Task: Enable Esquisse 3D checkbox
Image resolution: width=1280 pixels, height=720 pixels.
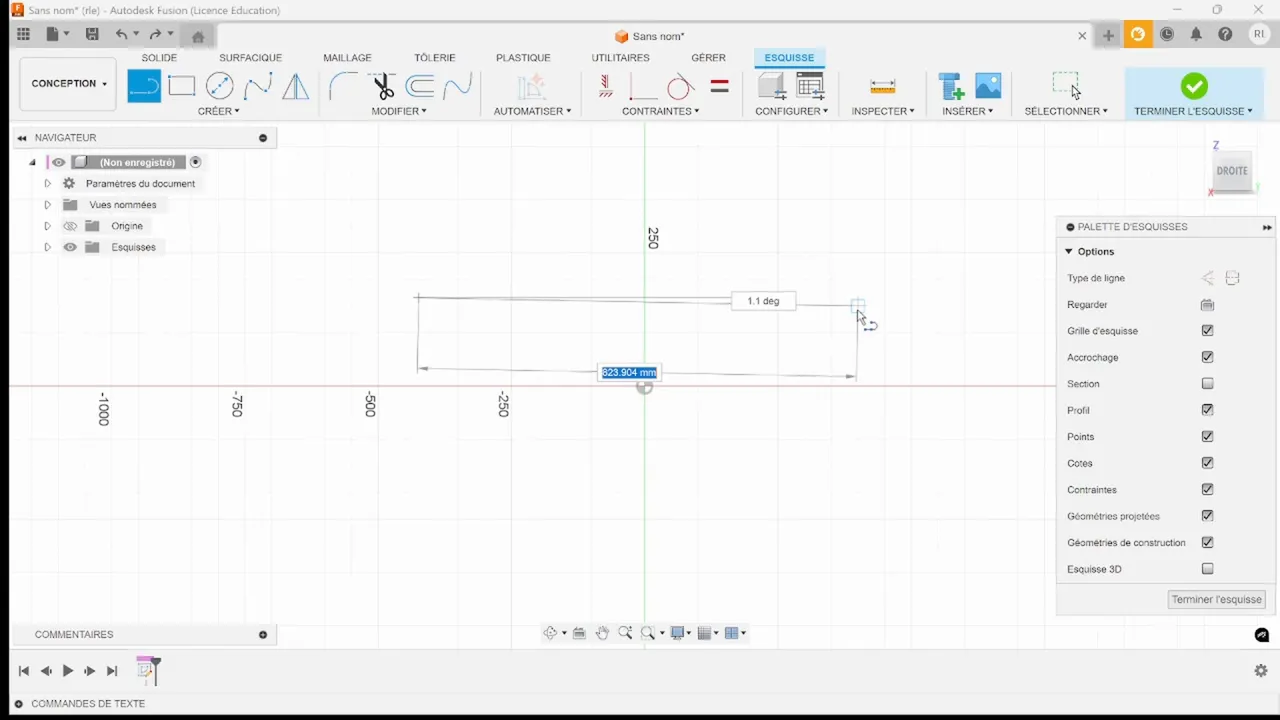Action: pyautogui.click(x=1207, y=569)
